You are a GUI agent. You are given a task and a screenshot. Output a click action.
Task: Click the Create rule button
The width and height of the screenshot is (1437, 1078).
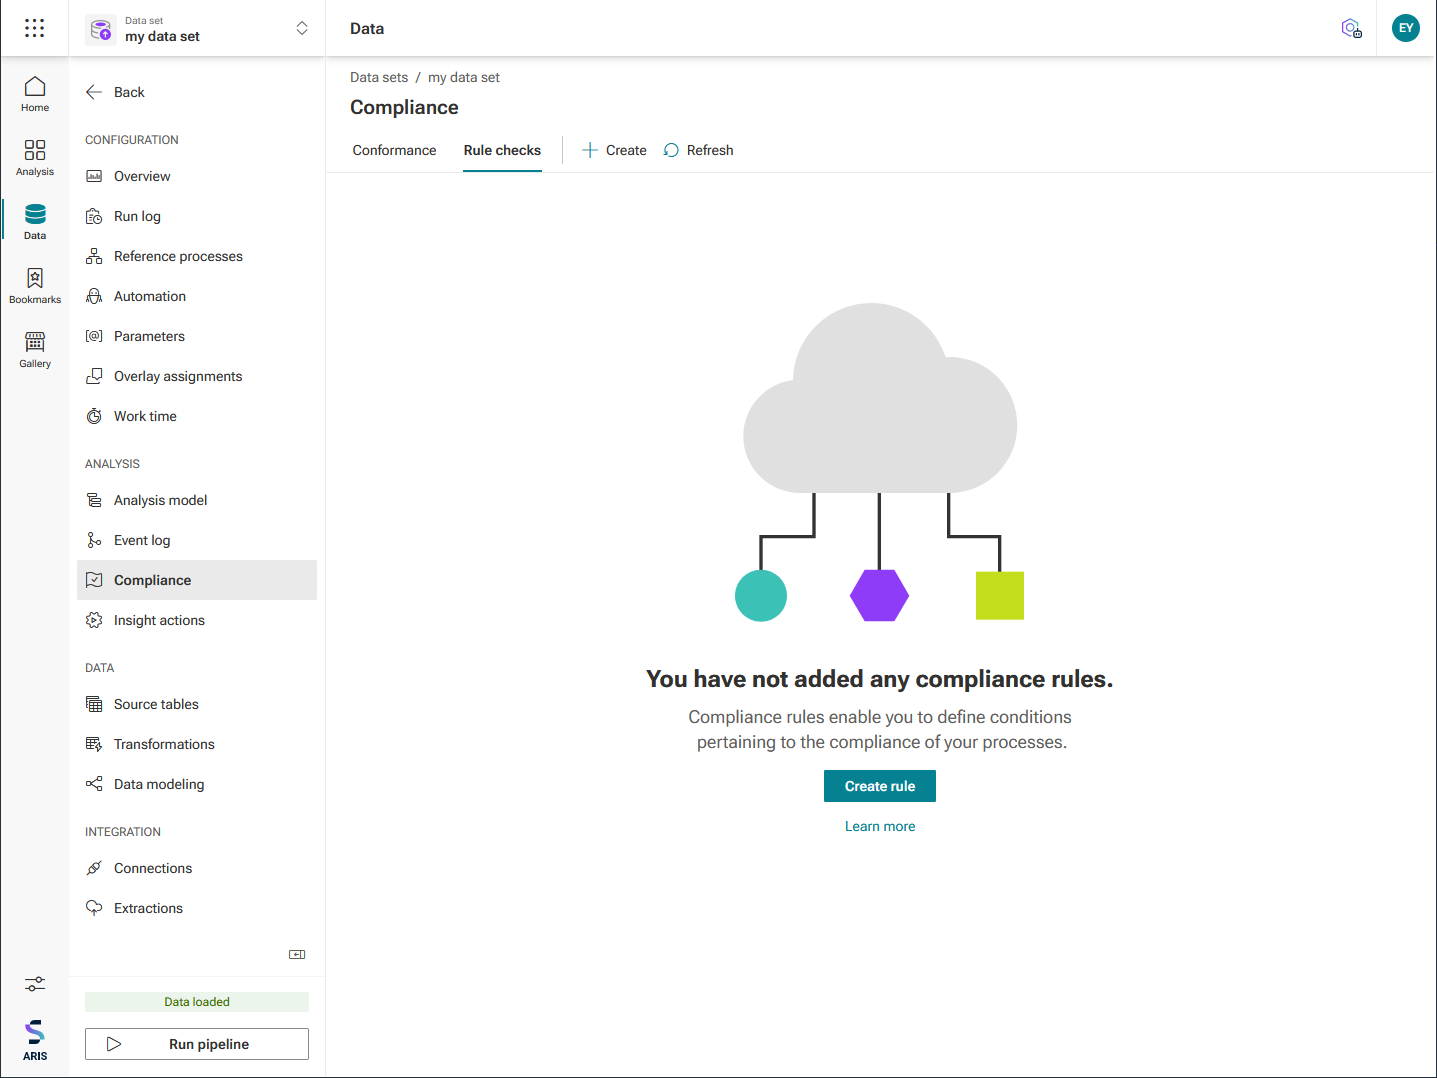[880, 786]
